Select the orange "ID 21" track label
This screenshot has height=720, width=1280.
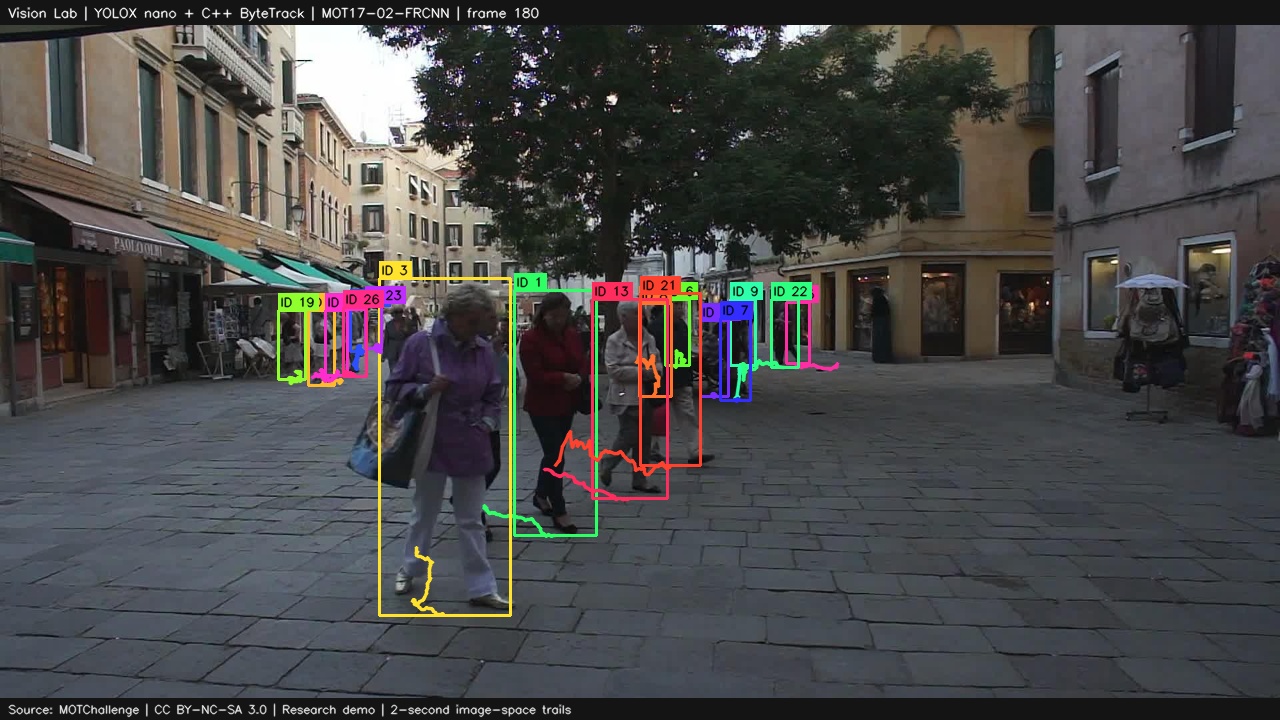(660, 286)
